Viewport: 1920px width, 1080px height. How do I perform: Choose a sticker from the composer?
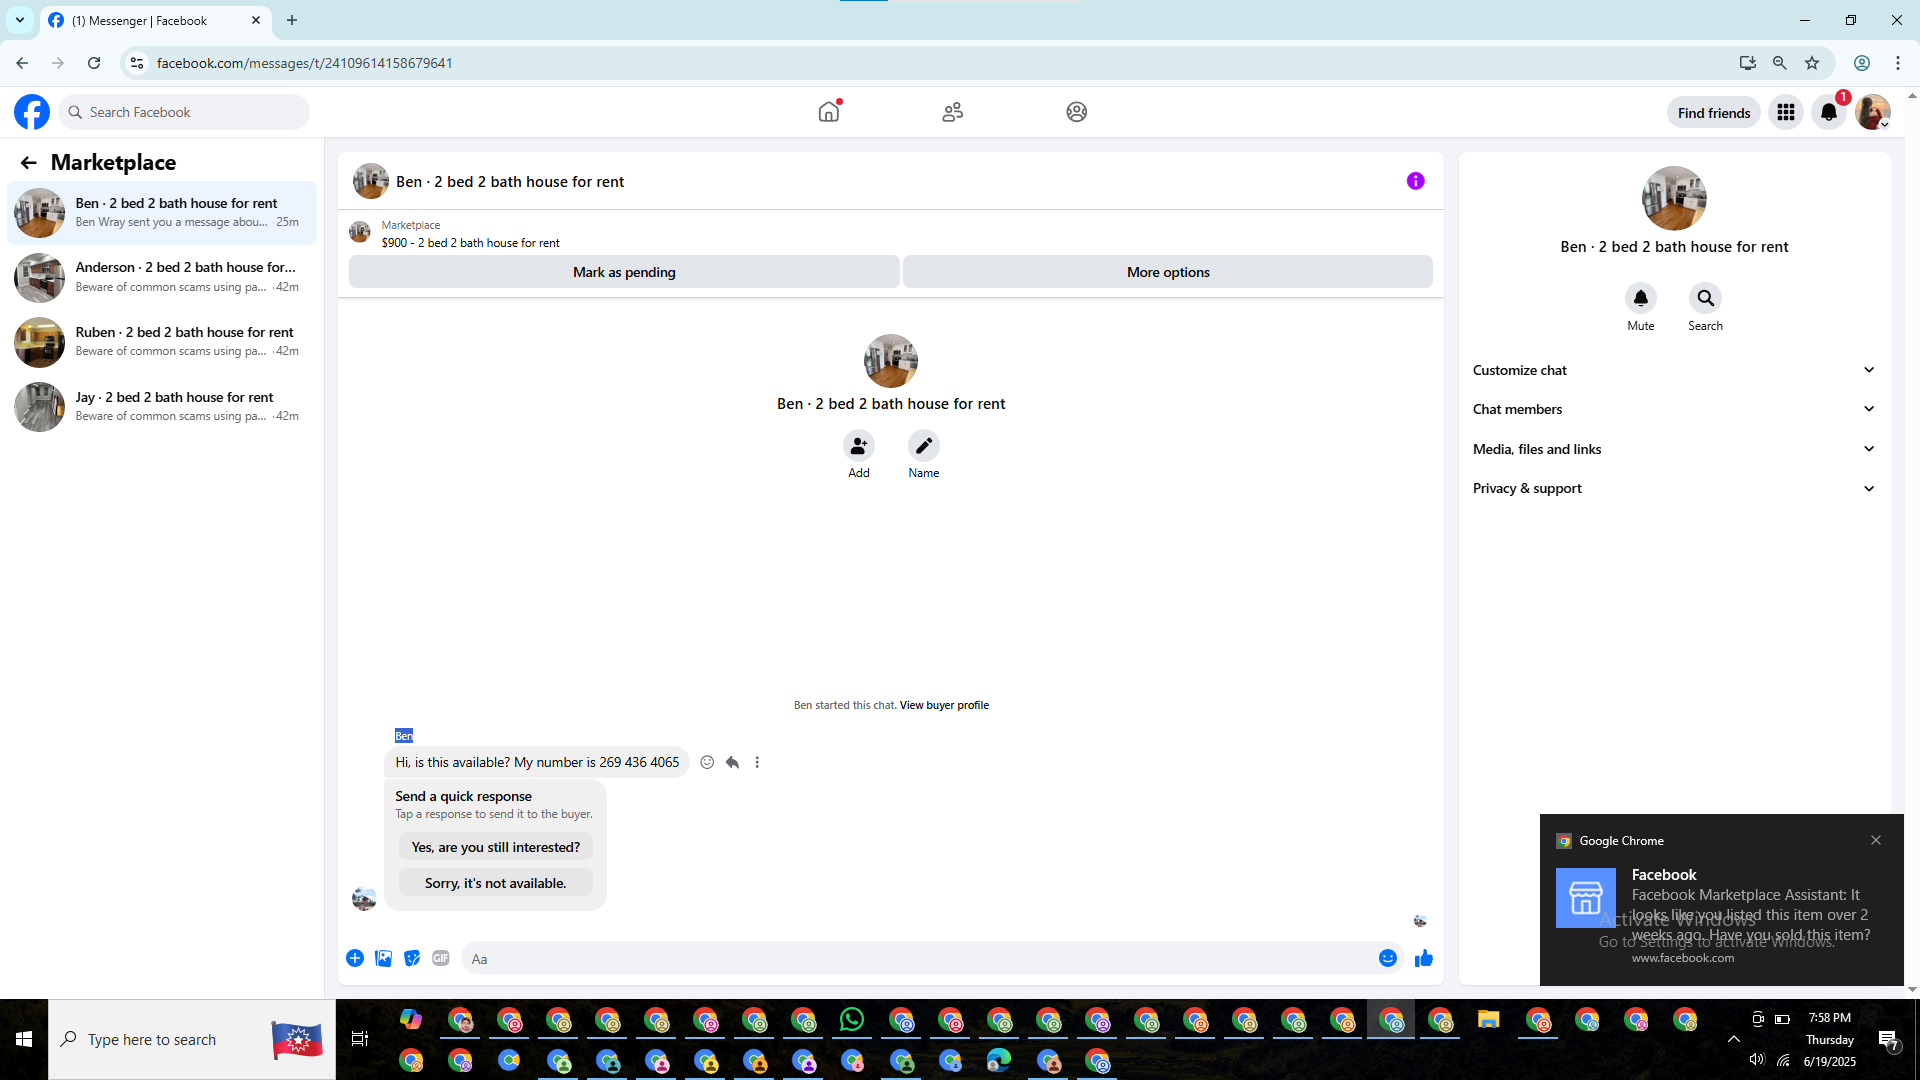tap(412, 958)
